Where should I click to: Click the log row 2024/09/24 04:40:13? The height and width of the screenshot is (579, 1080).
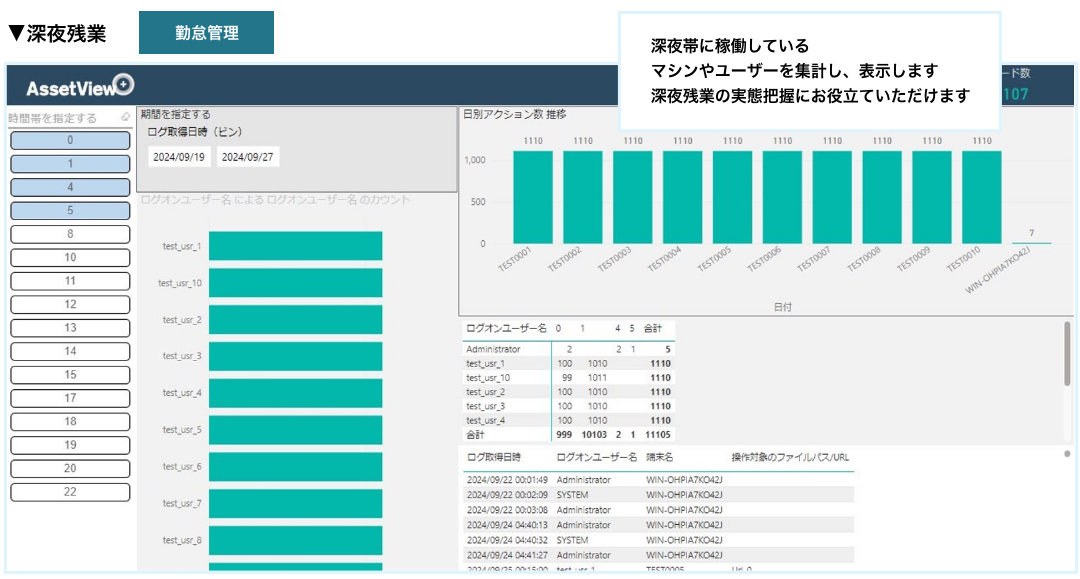[659, 525]
